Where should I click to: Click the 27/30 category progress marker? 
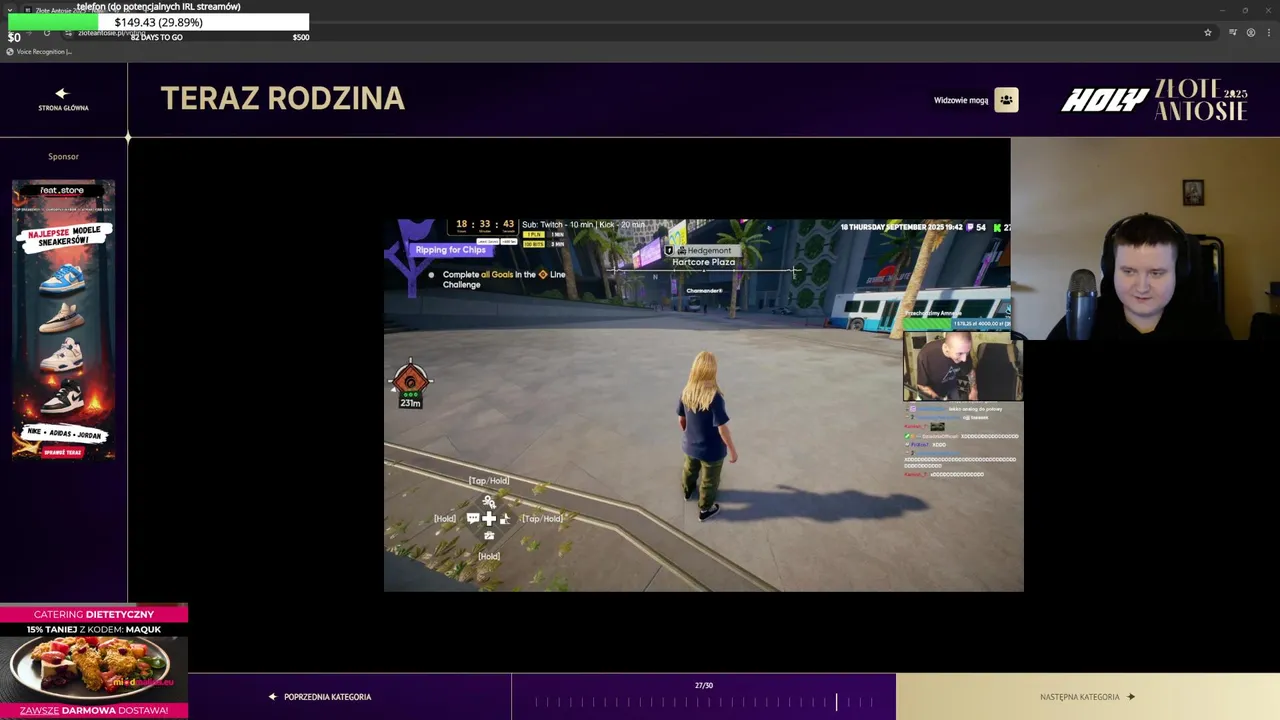[837, 702]
